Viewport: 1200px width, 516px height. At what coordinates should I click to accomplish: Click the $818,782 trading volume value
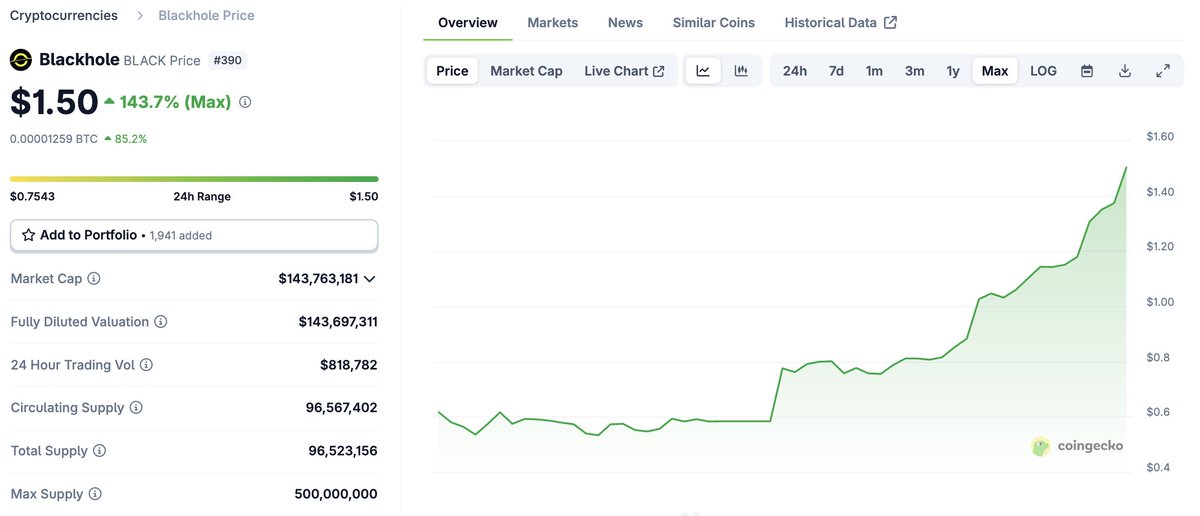click(349, 365)
